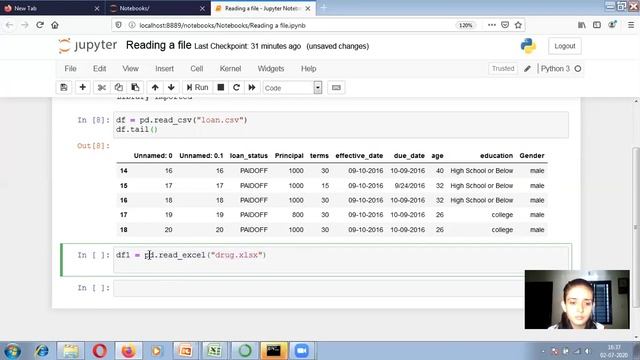The image size is (640, 360).
Task: Go back in browser history
Action: [x=9, y=25]
